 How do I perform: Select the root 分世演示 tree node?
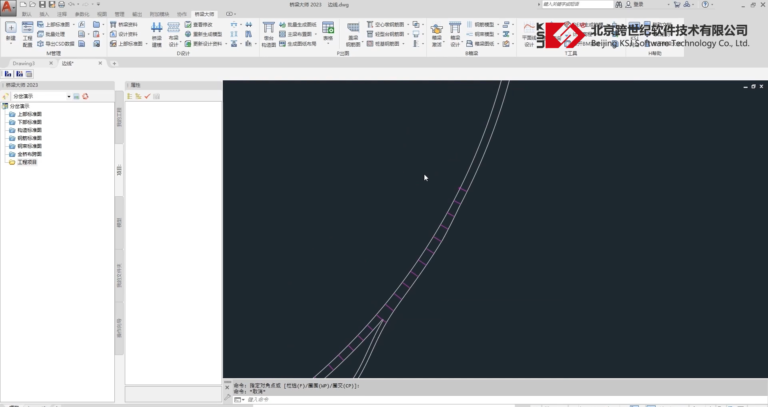pyautogui.click(x=16, y=106)
